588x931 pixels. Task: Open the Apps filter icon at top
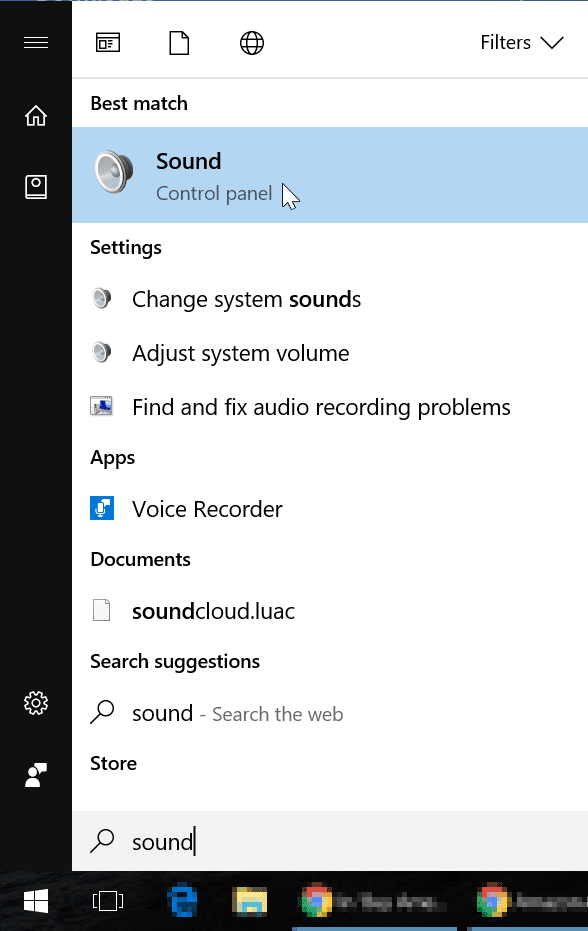click(x=109, y=42)
